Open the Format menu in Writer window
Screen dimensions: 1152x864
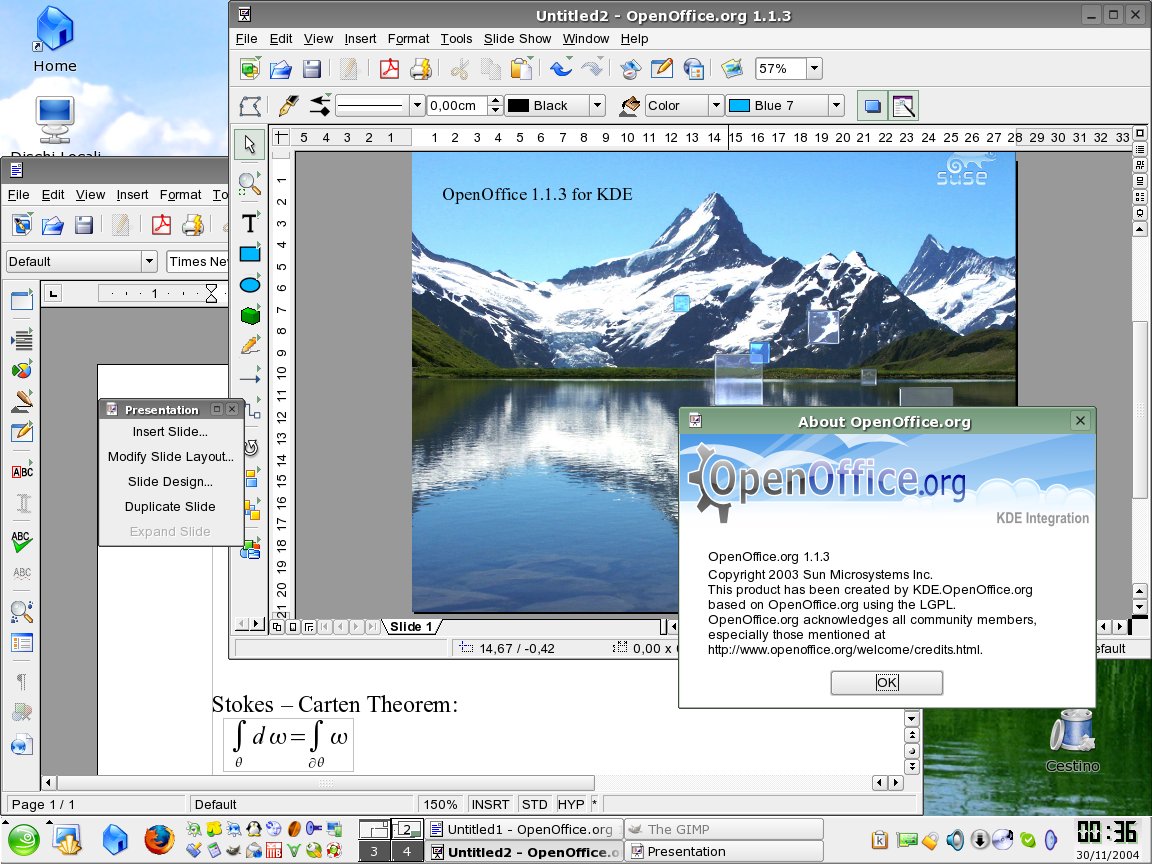tap(180, 195)
